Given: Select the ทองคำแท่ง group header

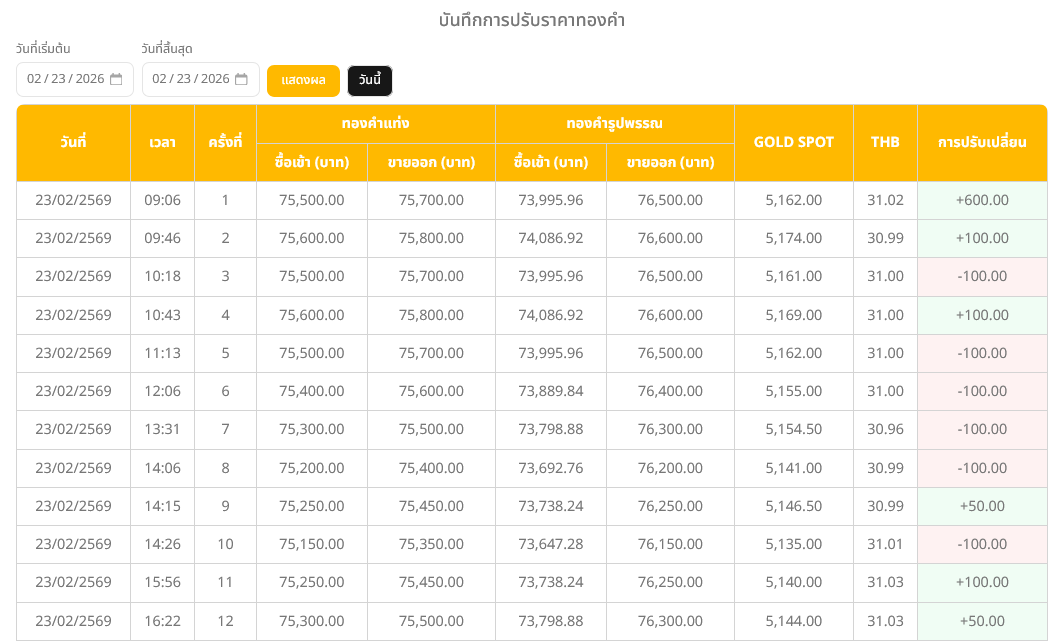Looking at the screenshot, I should coord(375,124).
